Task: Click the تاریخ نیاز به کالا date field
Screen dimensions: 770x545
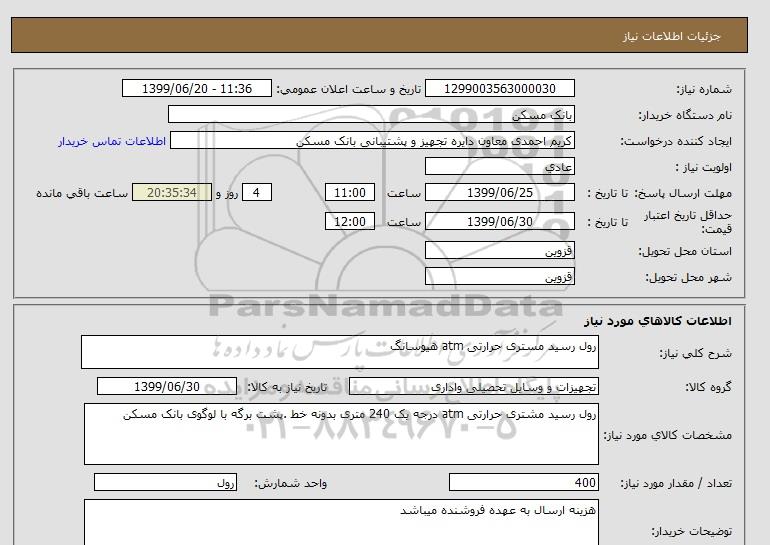Action: 167,387
